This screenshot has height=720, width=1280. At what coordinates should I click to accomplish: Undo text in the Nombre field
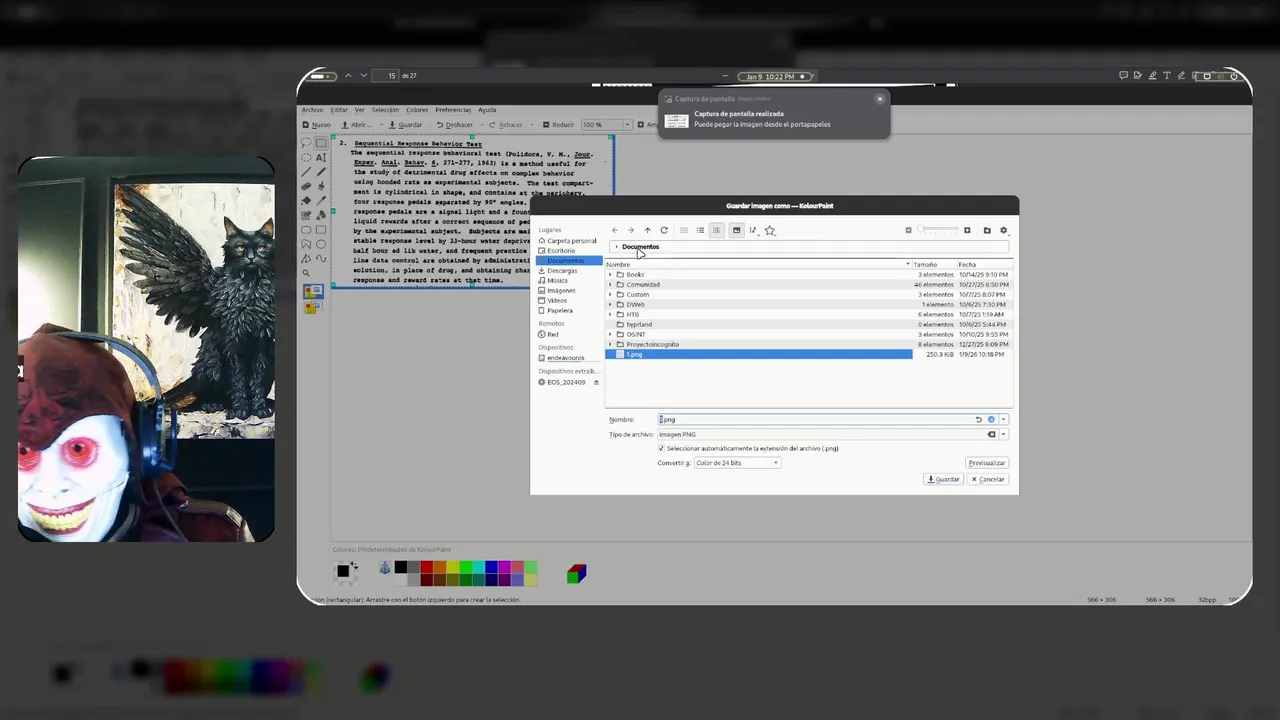pyautogui.click(x=979, y=419)
